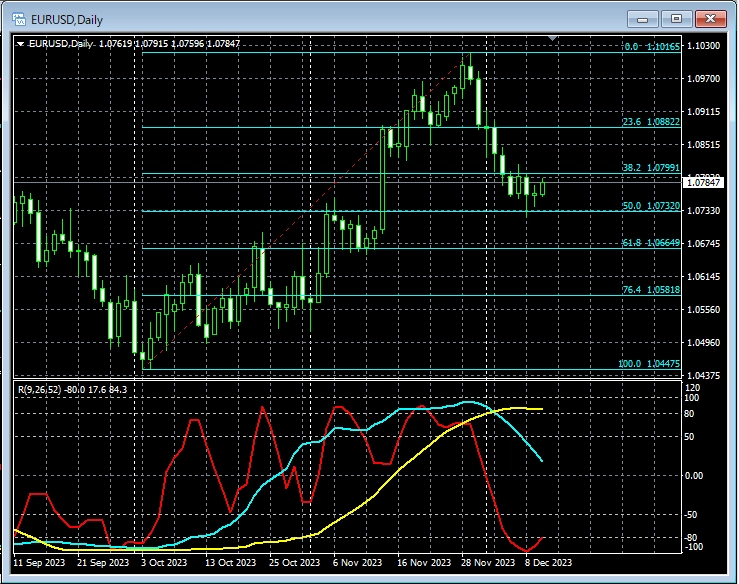The image size is (739, 584).
Task: Click the 100 level on the indicator scale
Action: tap(691, 399)
